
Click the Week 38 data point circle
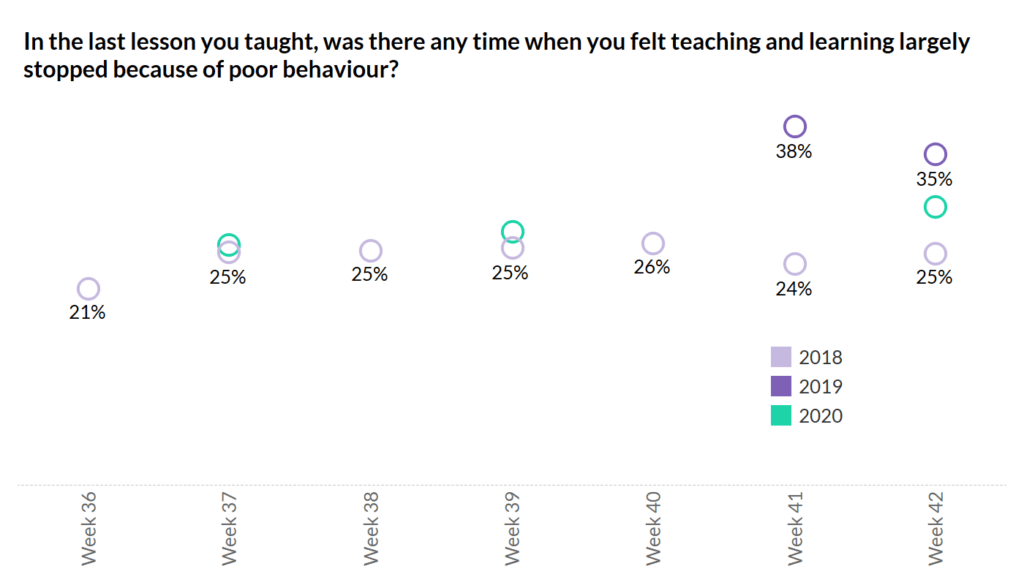pos(370,251)
